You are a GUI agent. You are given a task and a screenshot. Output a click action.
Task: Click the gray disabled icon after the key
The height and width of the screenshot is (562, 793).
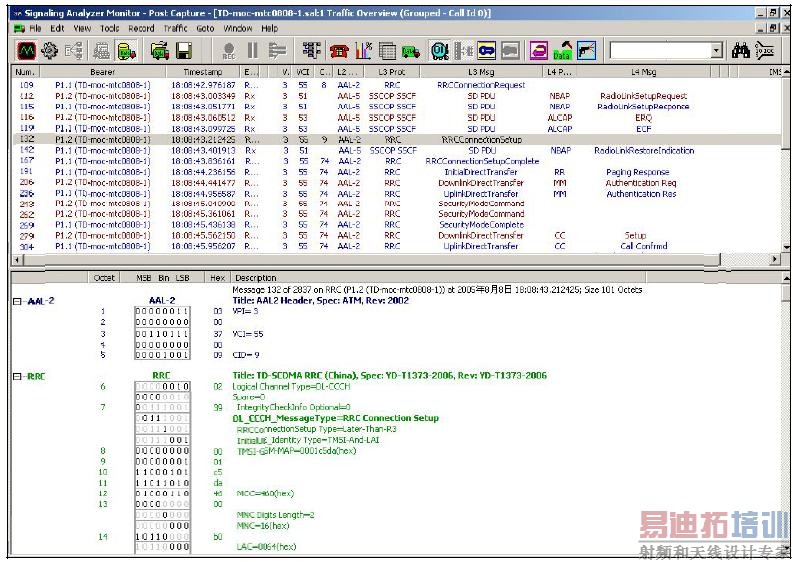point(511,51)
